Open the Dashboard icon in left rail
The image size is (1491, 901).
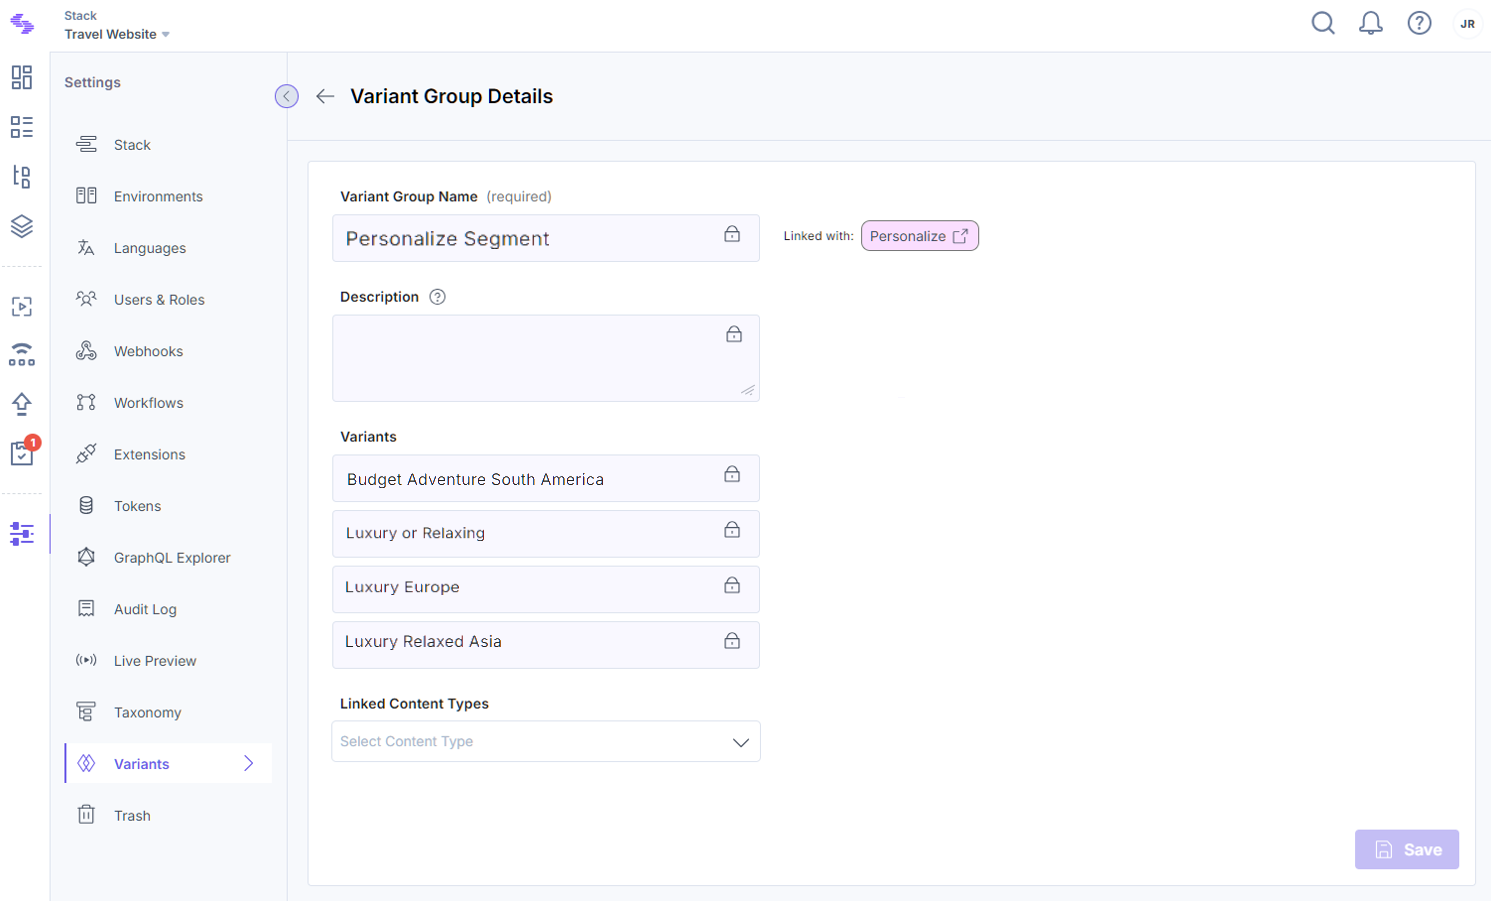tap(21, 77)
